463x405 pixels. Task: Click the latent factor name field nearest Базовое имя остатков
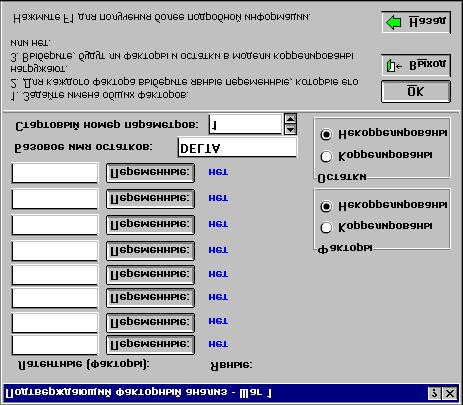click(x=55, y=173)
